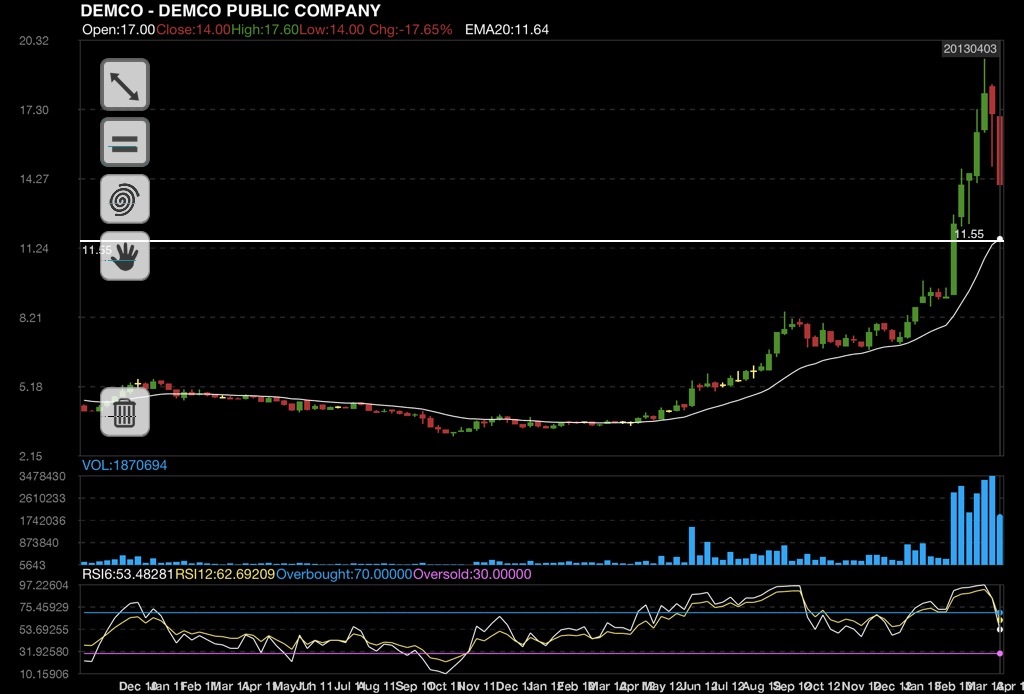The image size is (1024, 694).
Task: Select the Fibonacci spiral tool
Action: coord(125,199)
